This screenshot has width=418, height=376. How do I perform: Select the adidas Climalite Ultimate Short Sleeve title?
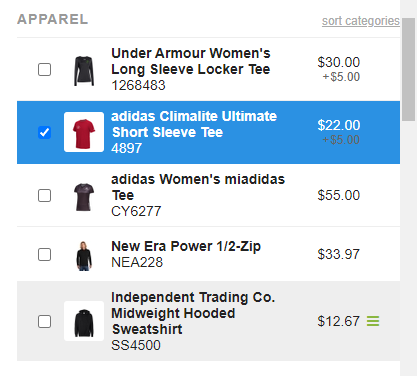coord(194,124)
